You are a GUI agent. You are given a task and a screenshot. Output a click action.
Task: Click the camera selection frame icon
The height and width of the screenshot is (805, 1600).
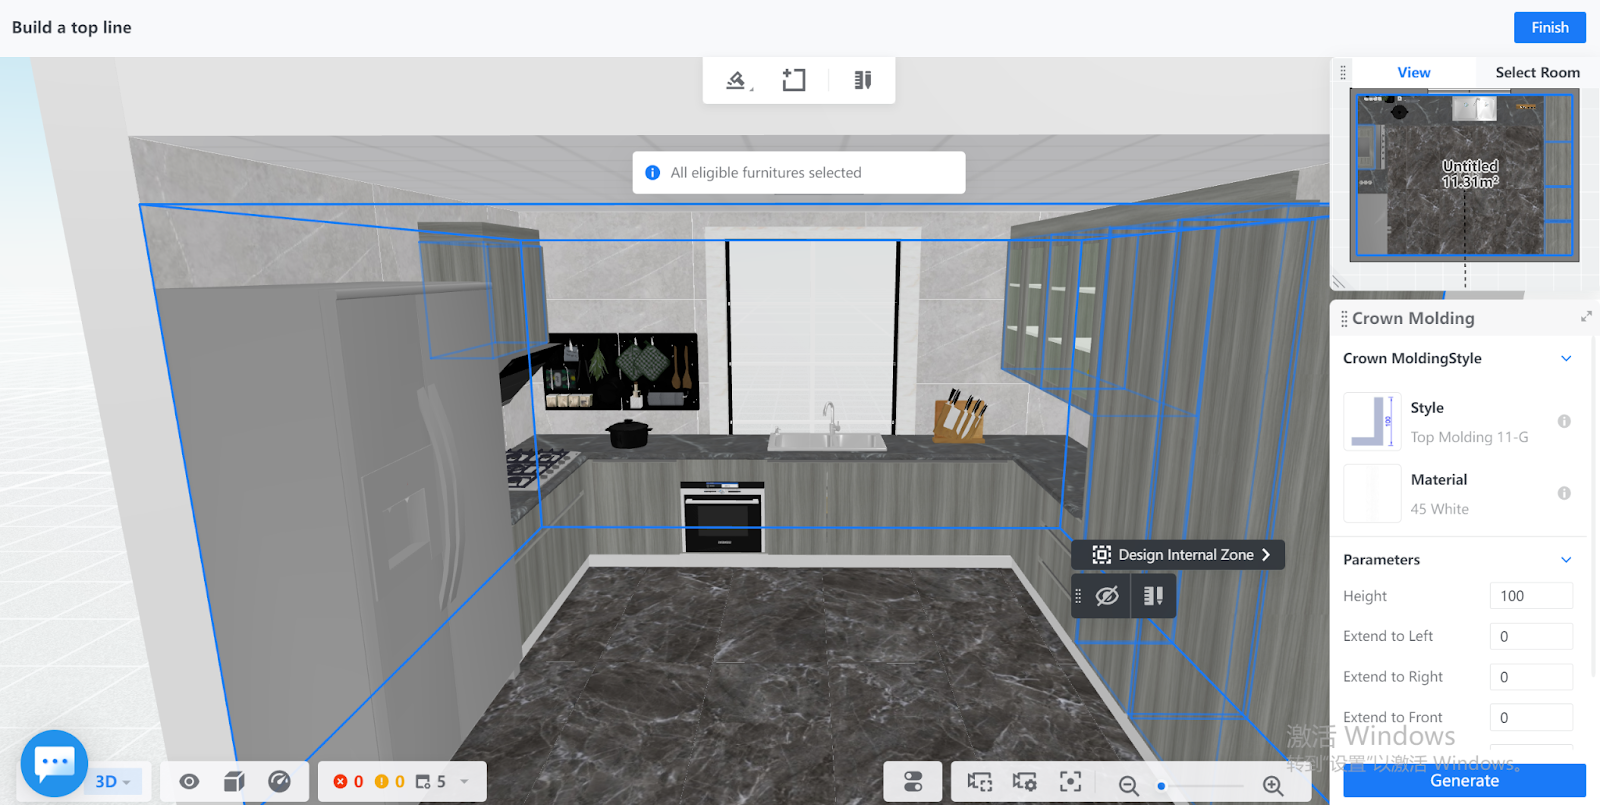click(x=980, y=783)
